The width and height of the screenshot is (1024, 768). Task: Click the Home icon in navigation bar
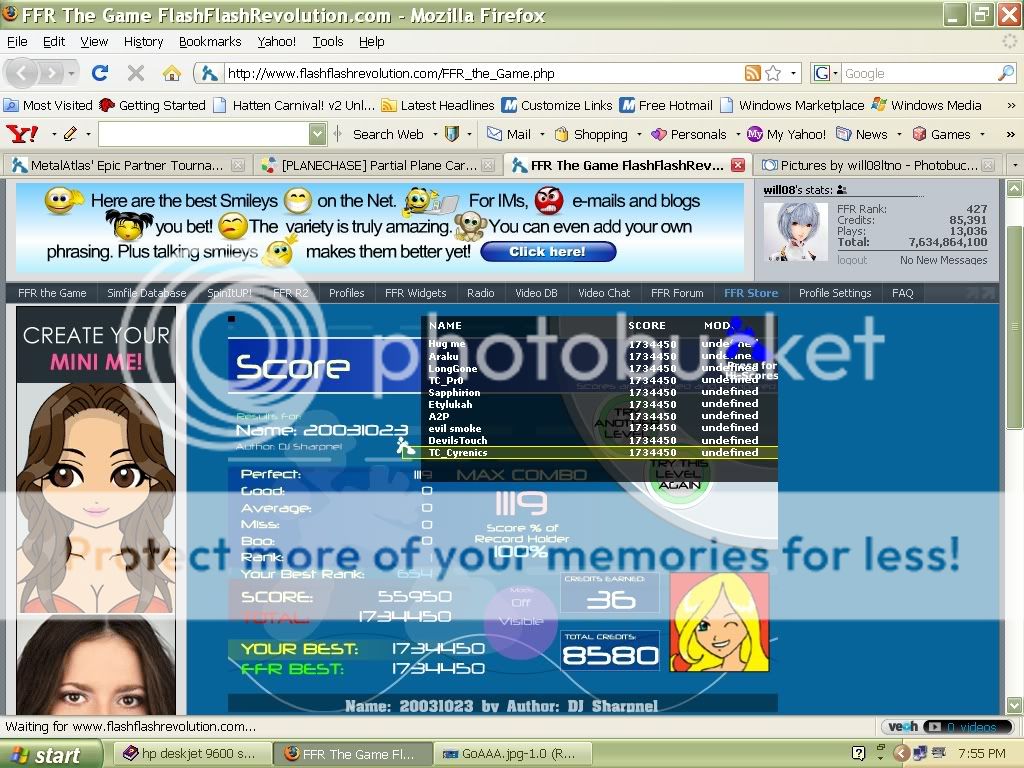tap(172, 73)
